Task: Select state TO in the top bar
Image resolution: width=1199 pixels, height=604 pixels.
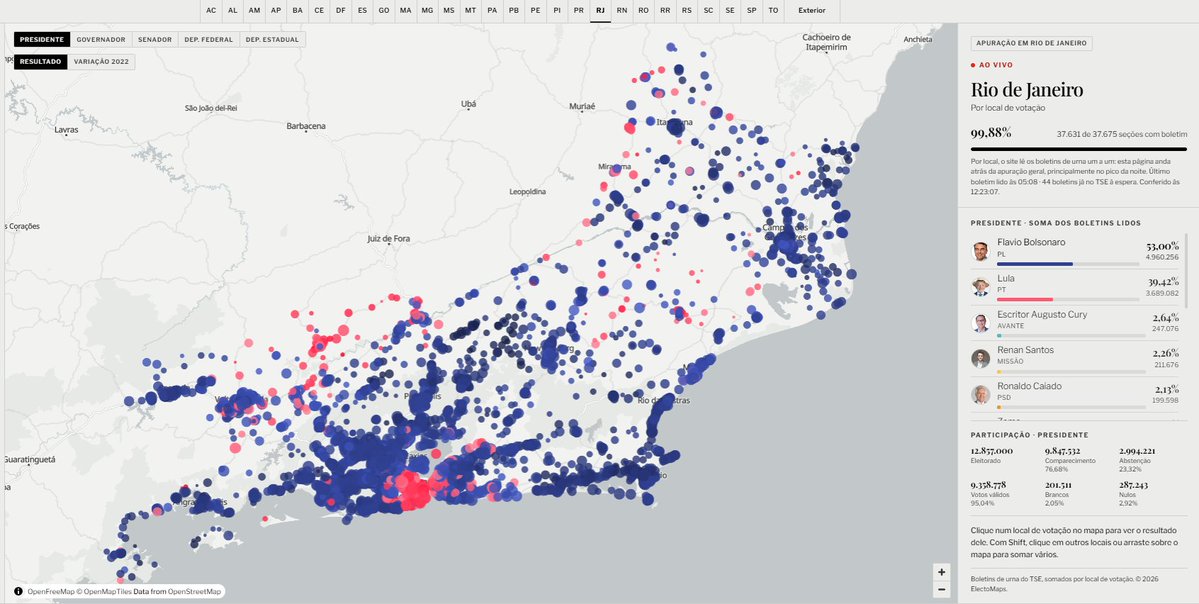Action: 773,11
